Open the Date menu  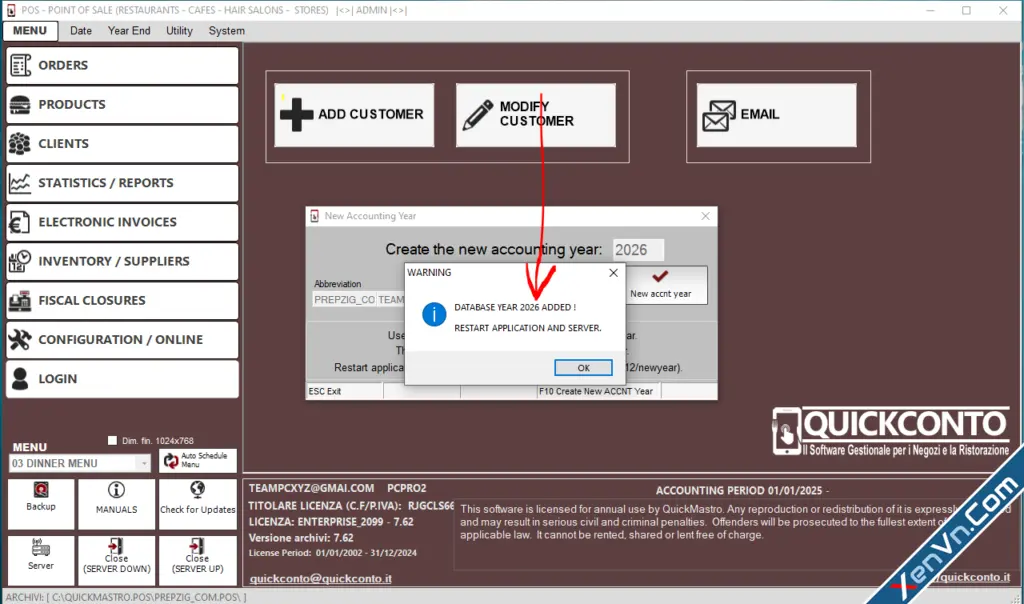click(x=81, y=31)
